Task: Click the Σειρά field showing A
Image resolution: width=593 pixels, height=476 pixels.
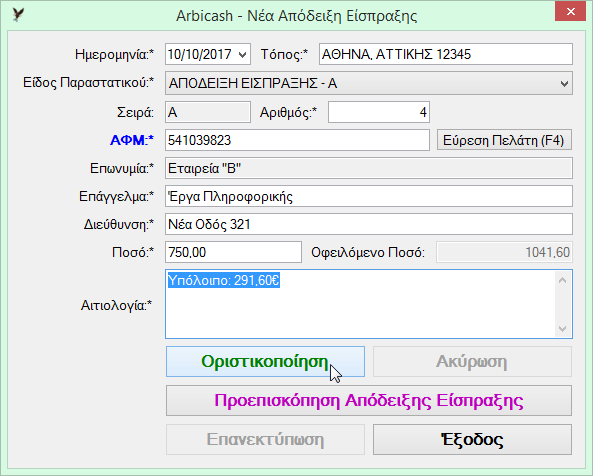Action: (x=208, y=112)
